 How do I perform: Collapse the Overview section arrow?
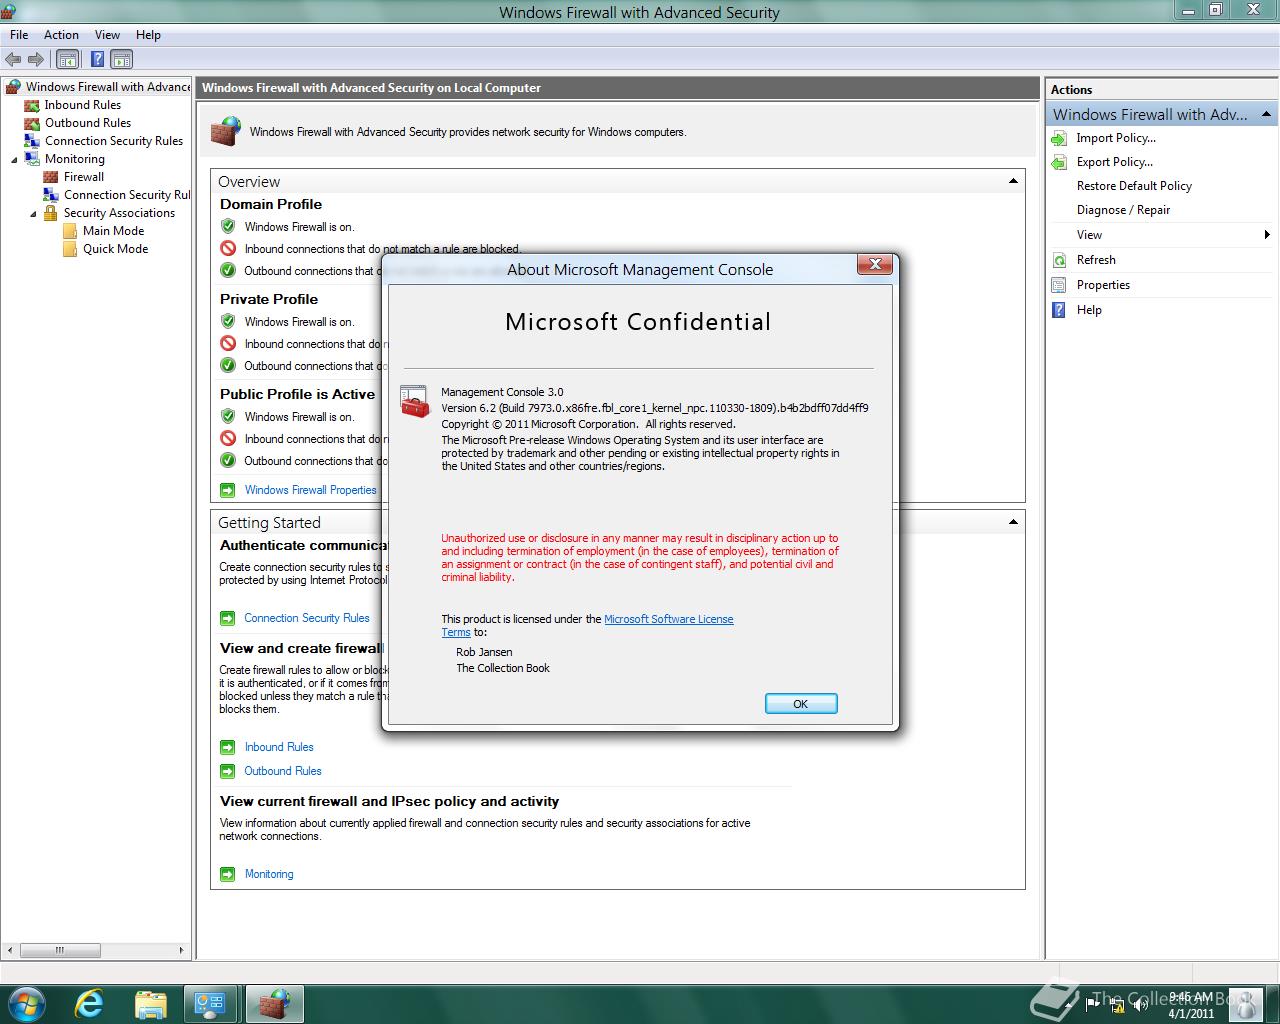pos(1013,181)
